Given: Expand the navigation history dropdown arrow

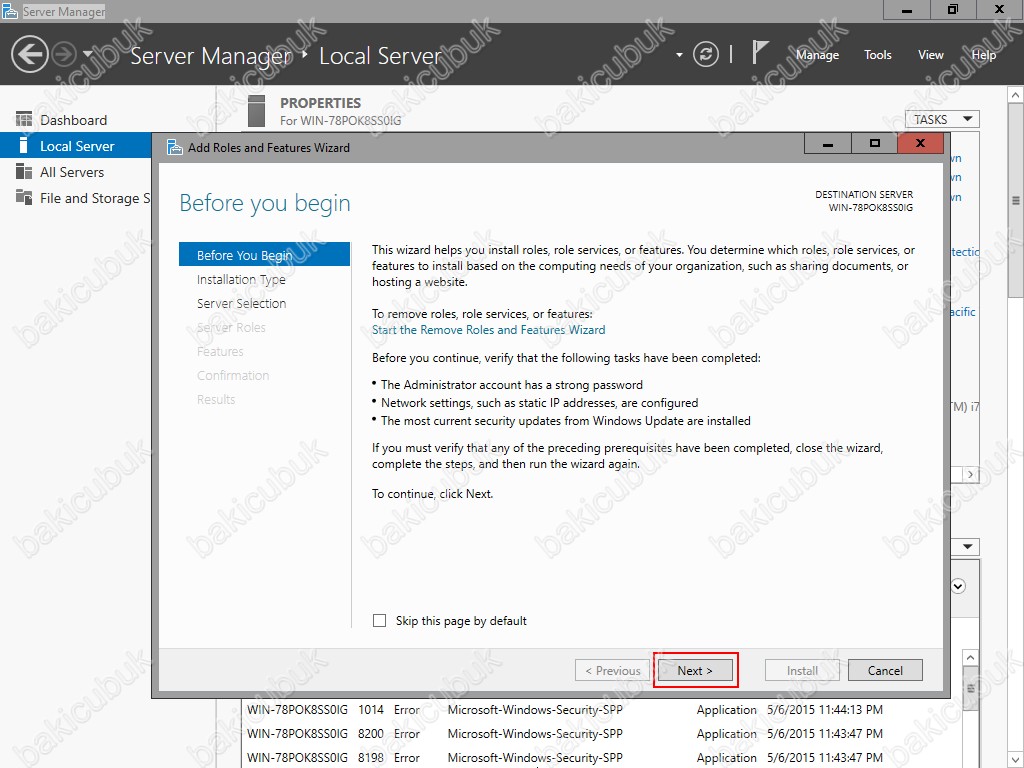Looking at the screenshot, I should pyautogui.click(x=88, y=55).
